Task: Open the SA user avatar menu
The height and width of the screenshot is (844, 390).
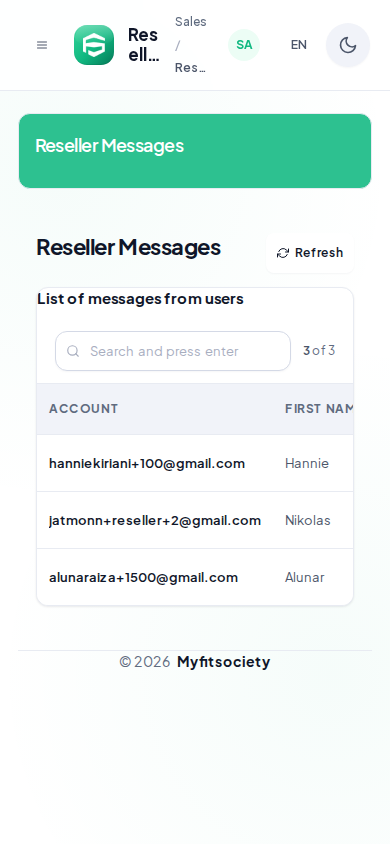Action: coord(244,45)
